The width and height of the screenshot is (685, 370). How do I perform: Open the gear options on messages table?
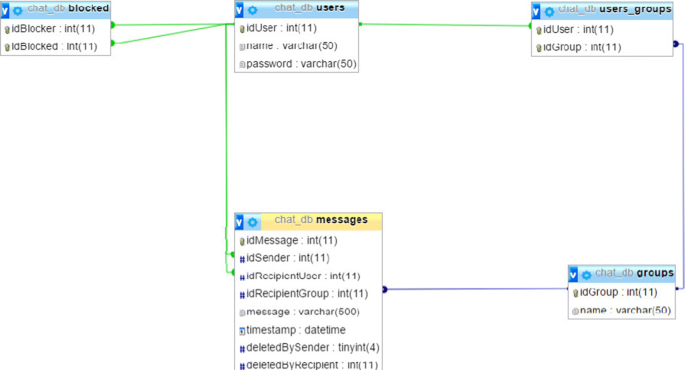[253, 222]
